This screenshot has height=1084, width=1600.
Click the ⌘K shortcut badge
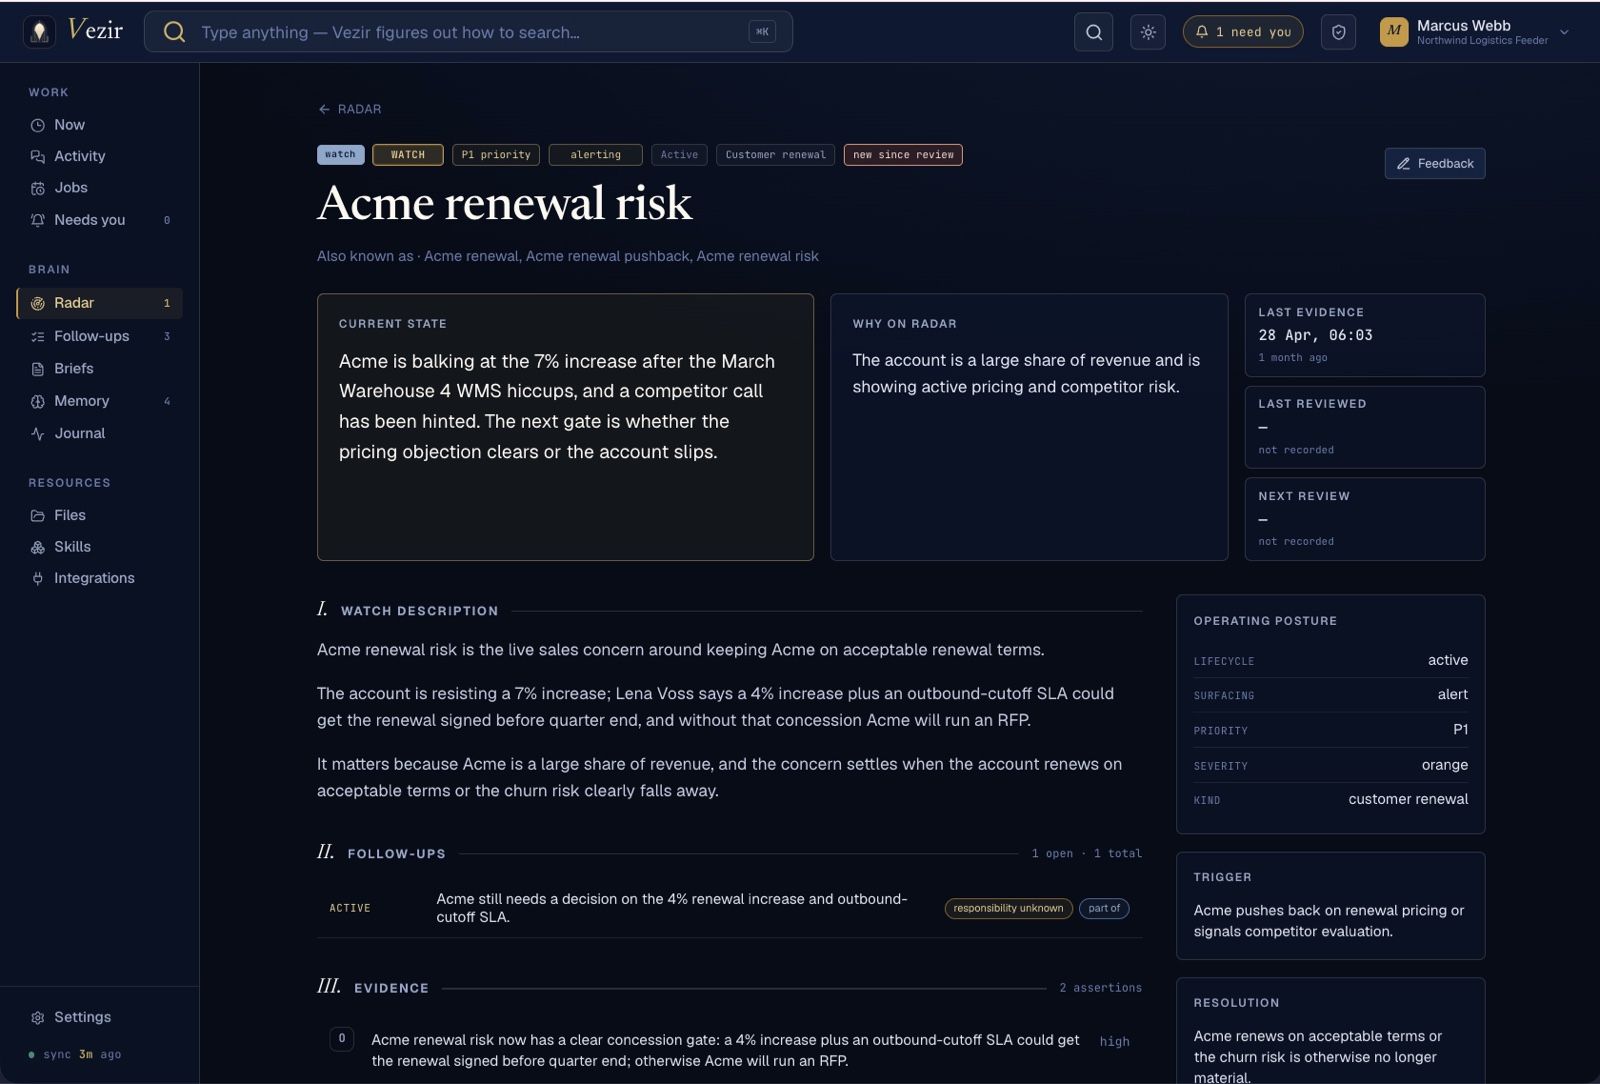point(762,32)
